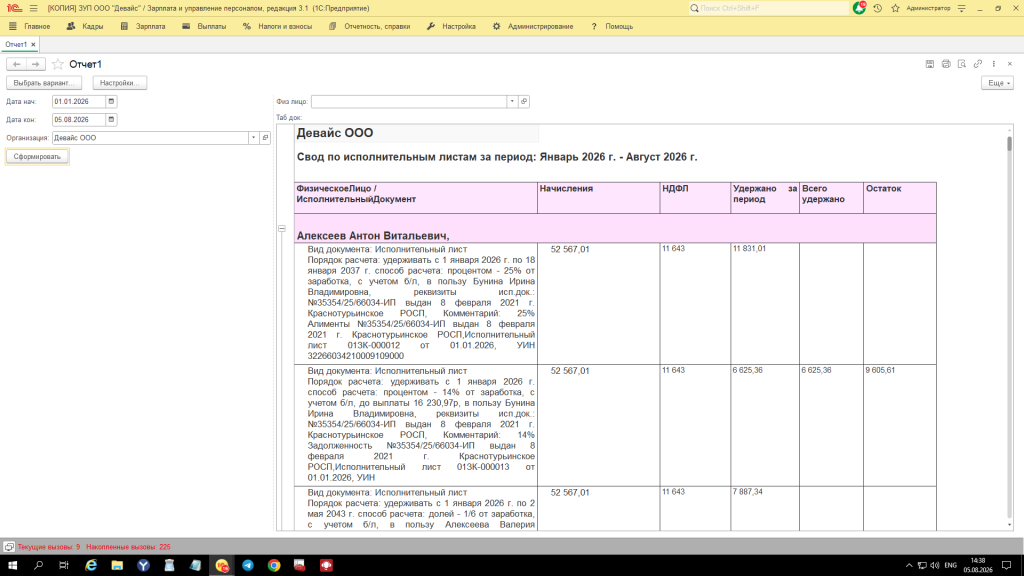Add Отчет1 to favorites star
Image resolution: width=1024 pixels, height=576 pixels.
tap(57, 64)
